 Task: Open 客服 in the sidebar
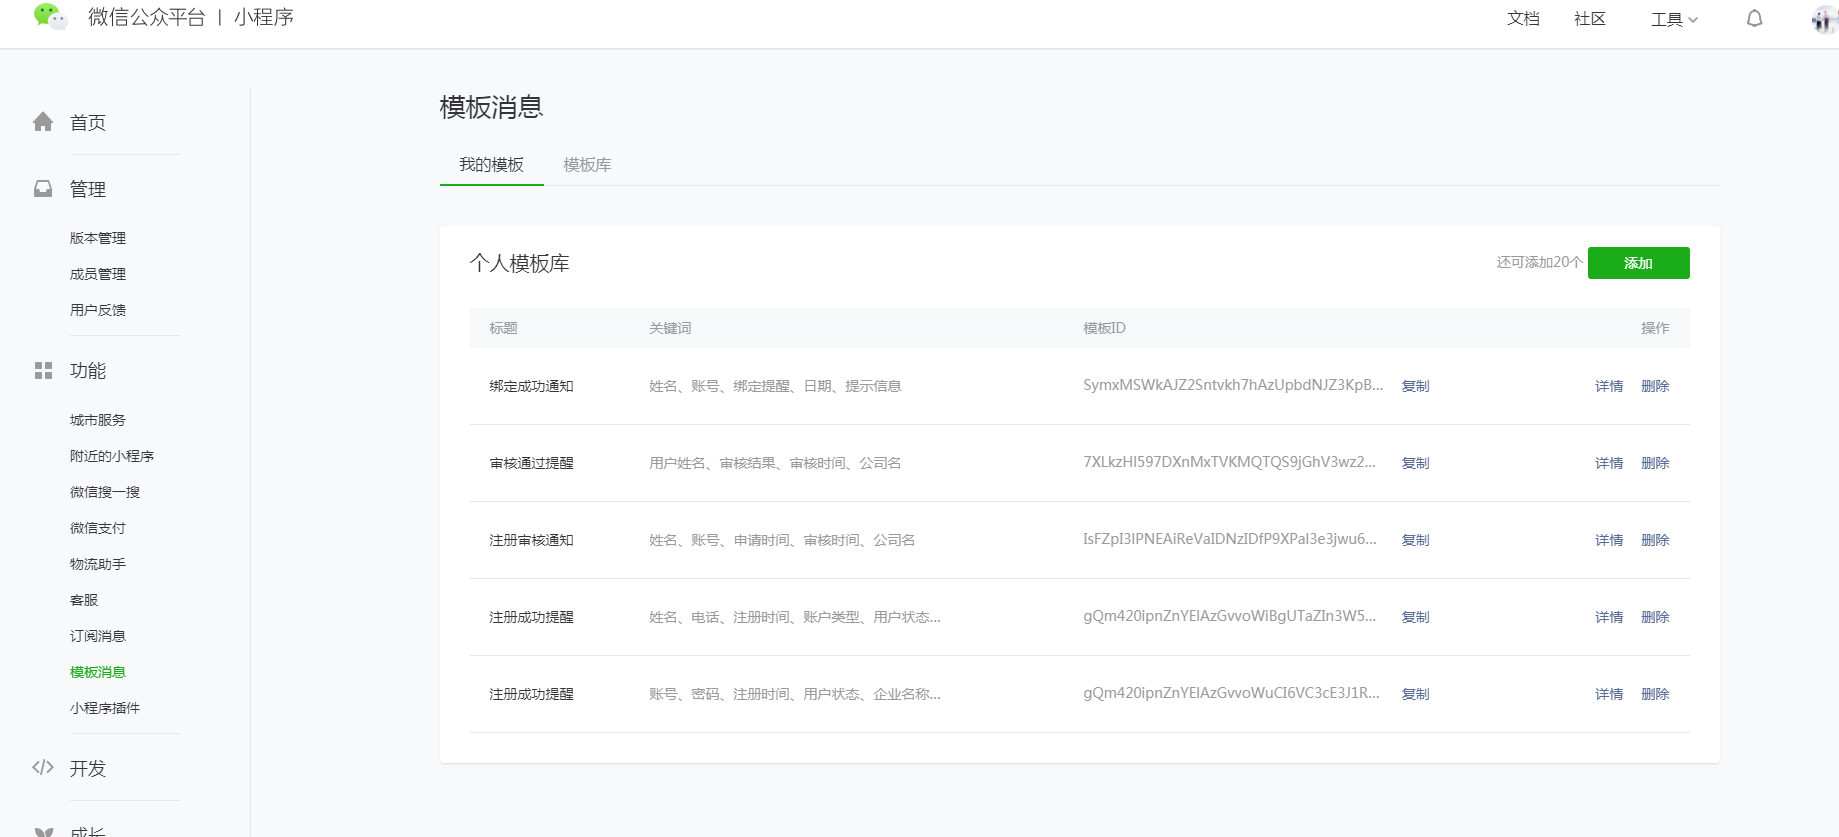click(x=84, y=600)
